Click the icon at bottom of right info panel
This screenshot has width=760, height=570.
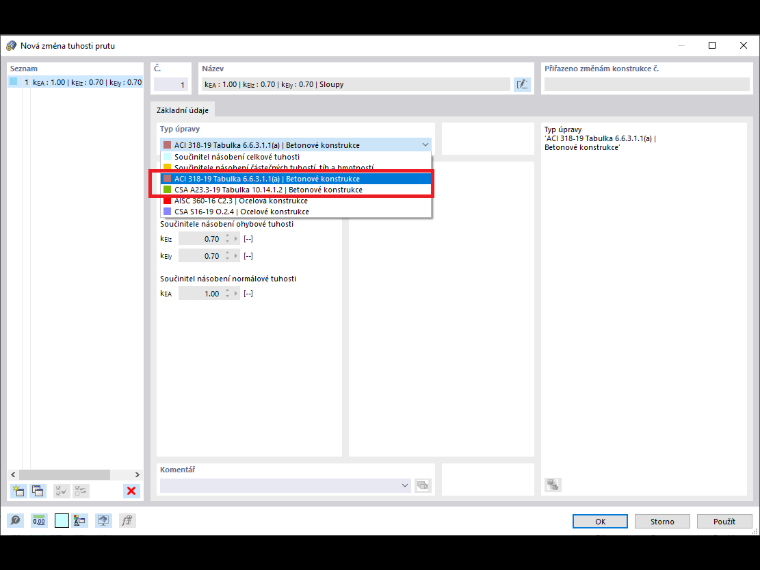pos(553,485)
